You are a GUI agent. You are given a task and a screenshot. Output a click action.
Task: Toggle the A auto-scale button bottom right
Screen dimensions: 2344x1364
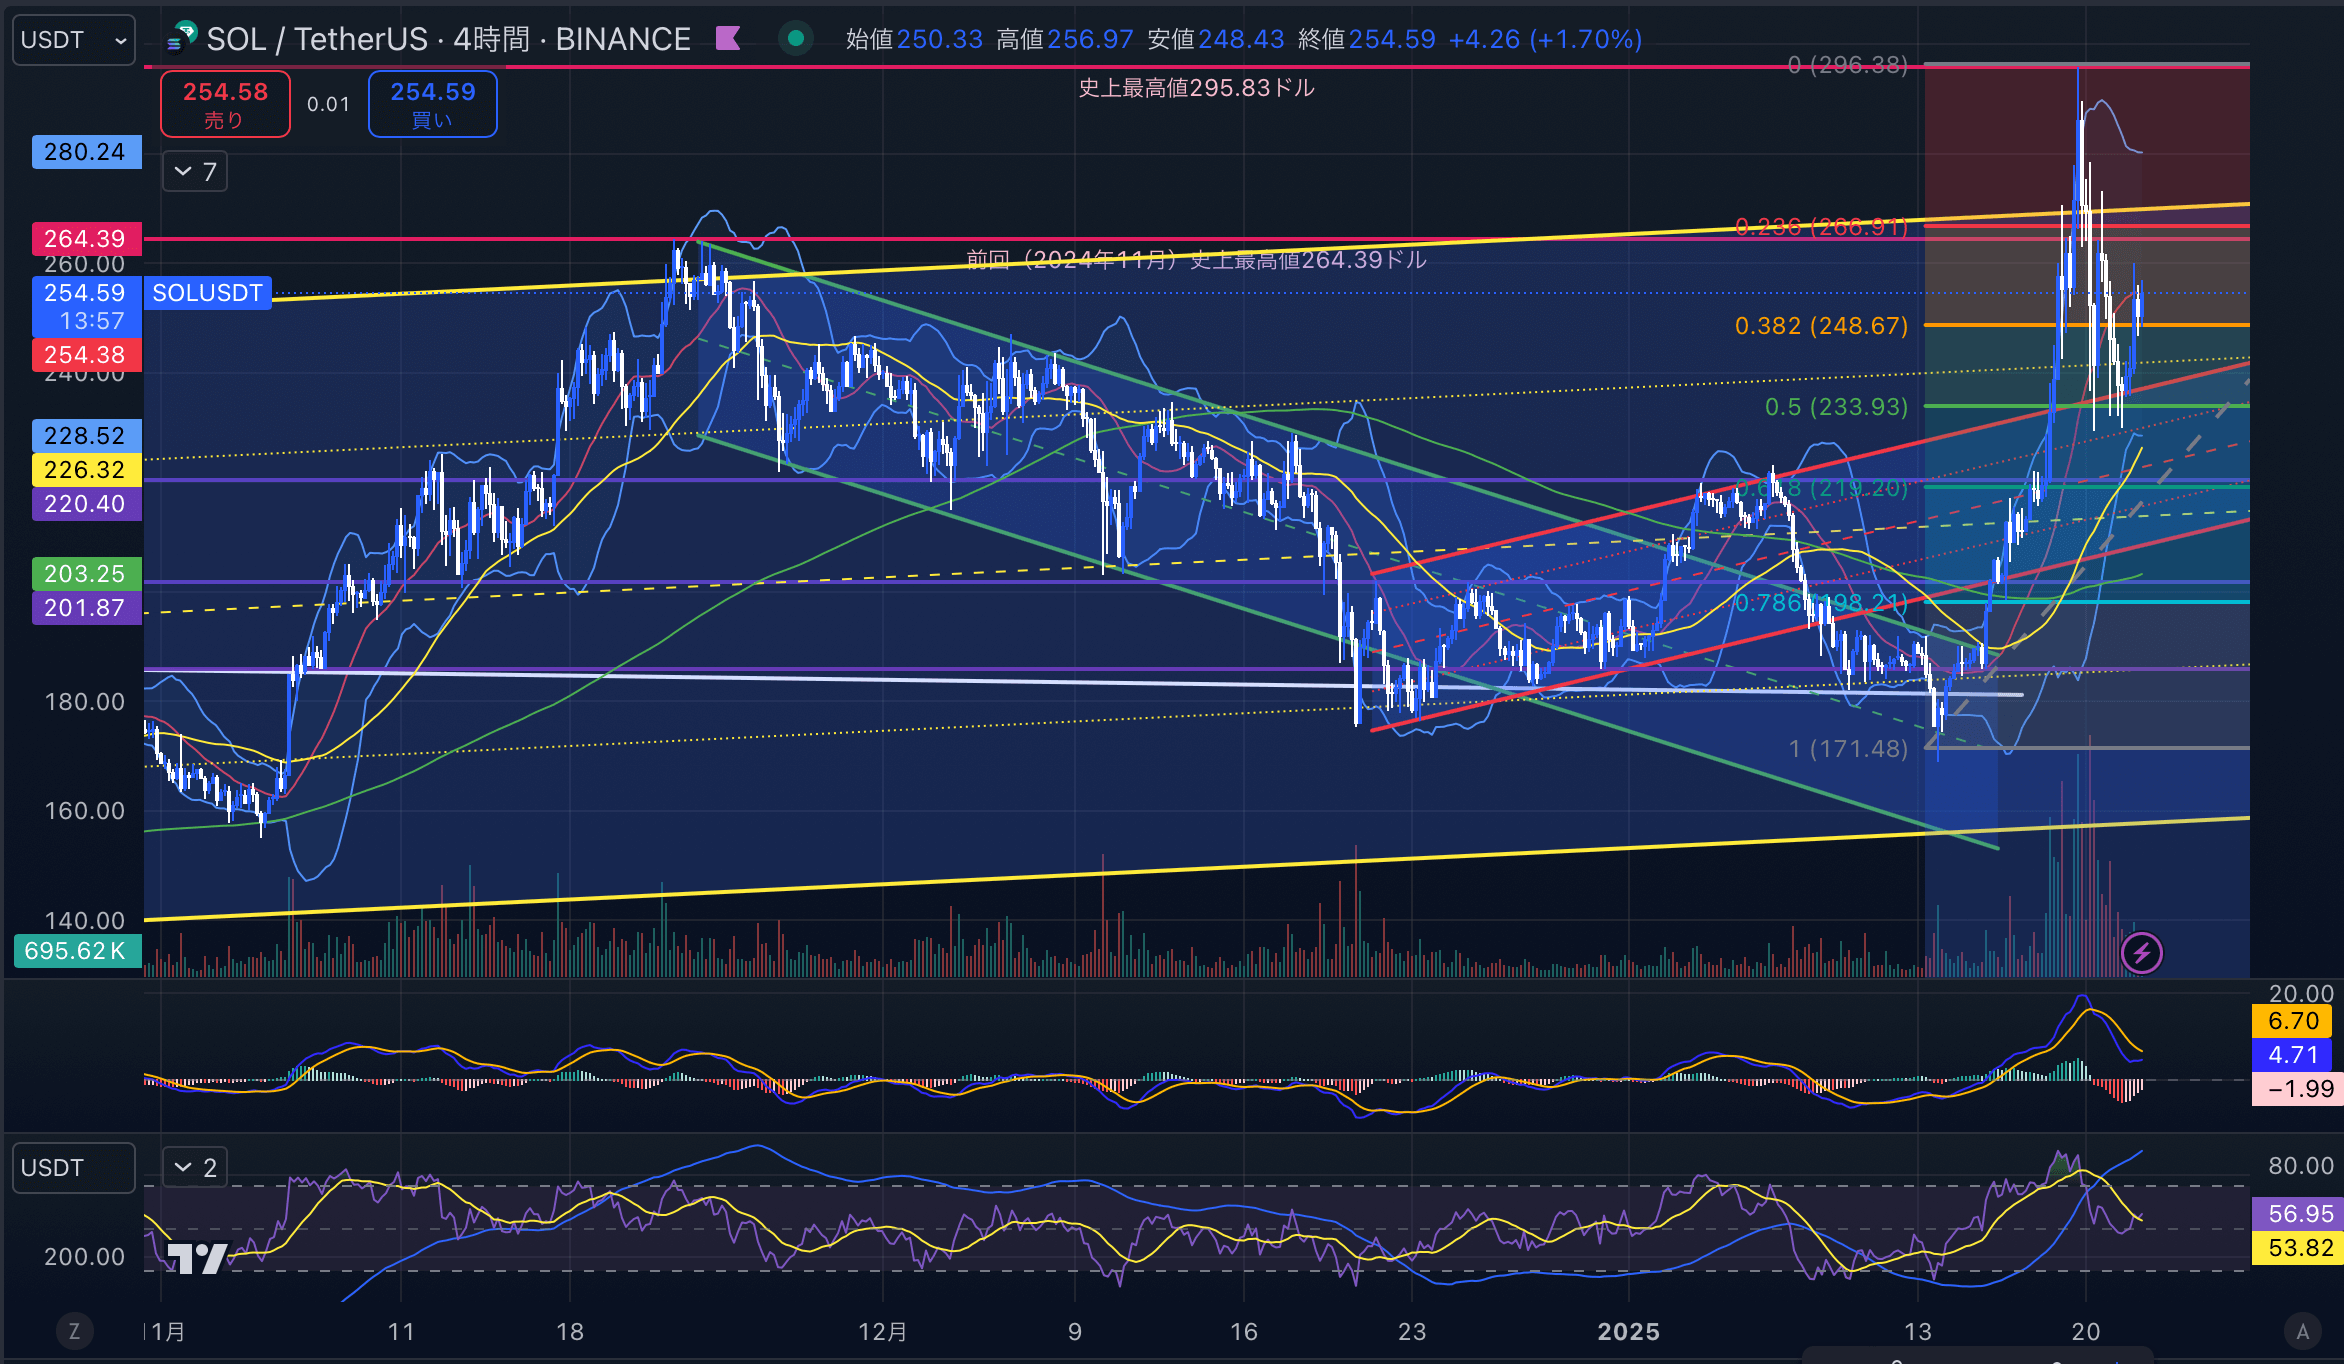click(x=2303, y=1331)
